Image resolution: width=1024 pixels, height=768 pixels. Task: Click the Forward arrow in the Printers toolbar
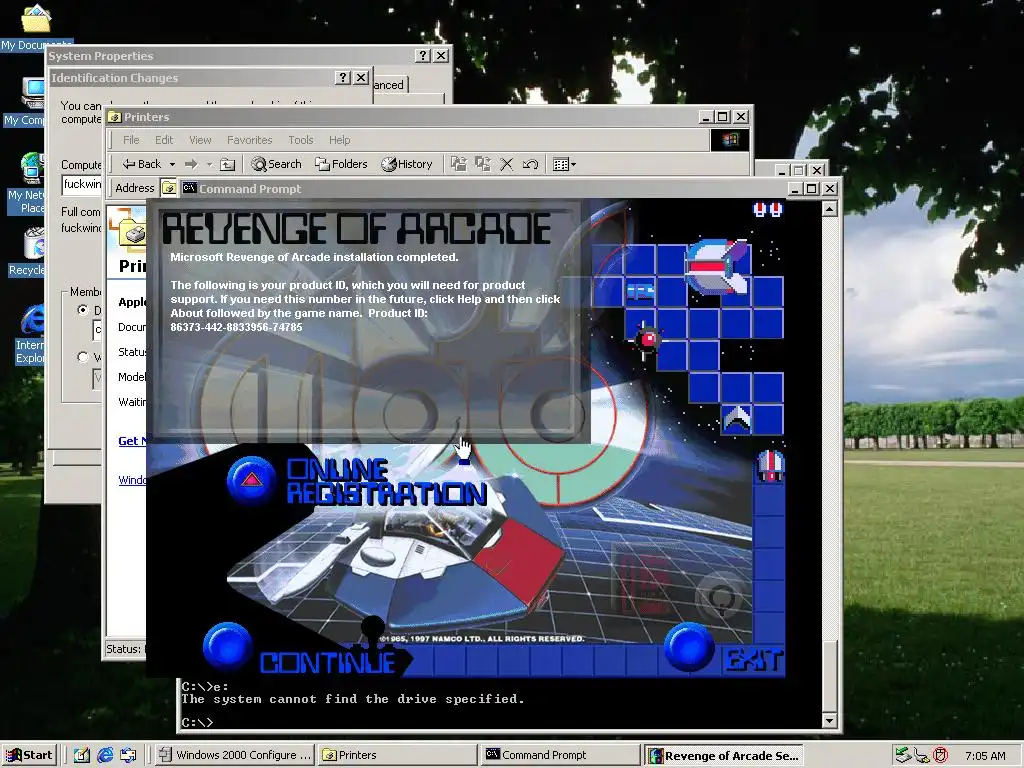[191, 164]
